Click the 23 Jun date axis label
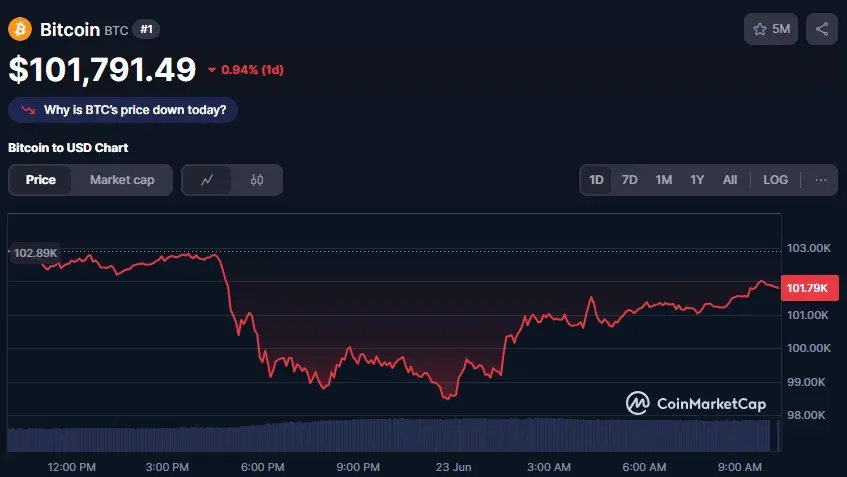This screenshot has height=477, width=847. point(453,467)
